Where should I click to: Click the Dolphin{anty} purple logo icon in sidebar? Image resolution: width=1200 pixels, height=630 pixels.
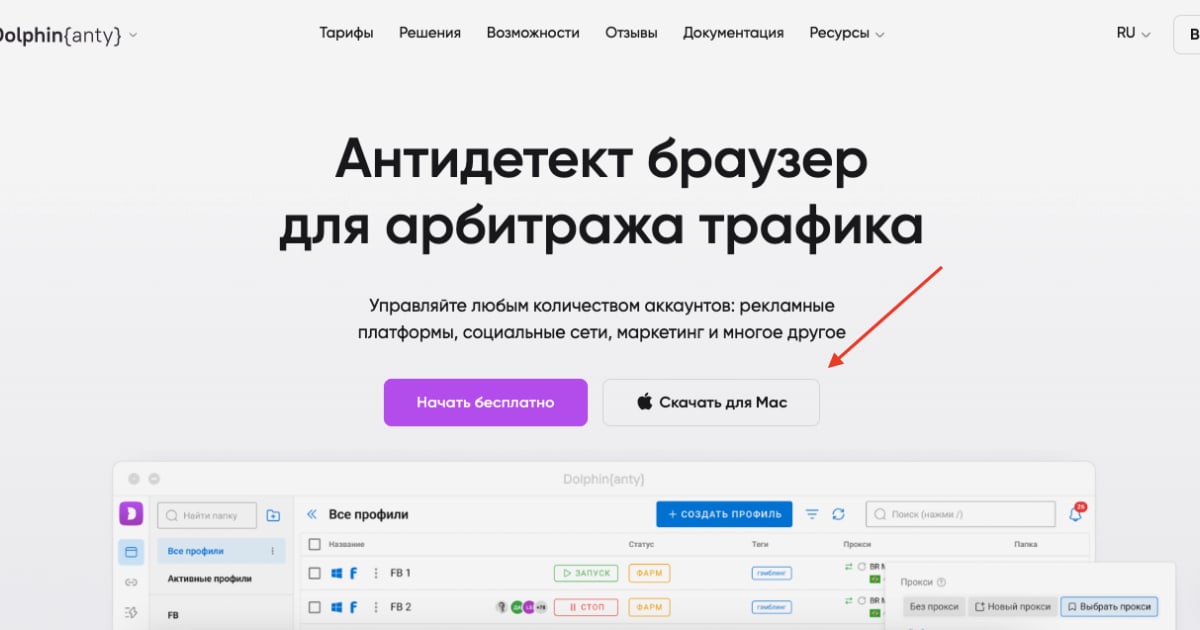[x=131, y=514]
